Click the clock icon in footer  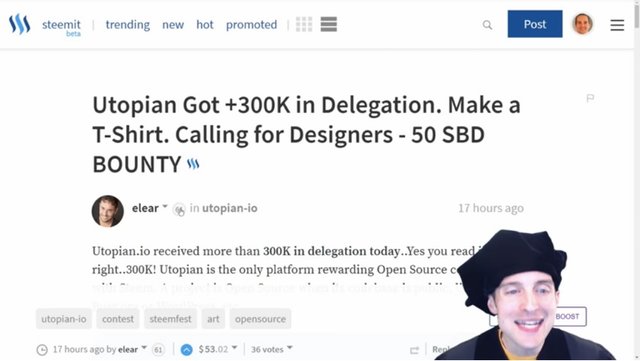pyautogui.click(x=42, y=350)
